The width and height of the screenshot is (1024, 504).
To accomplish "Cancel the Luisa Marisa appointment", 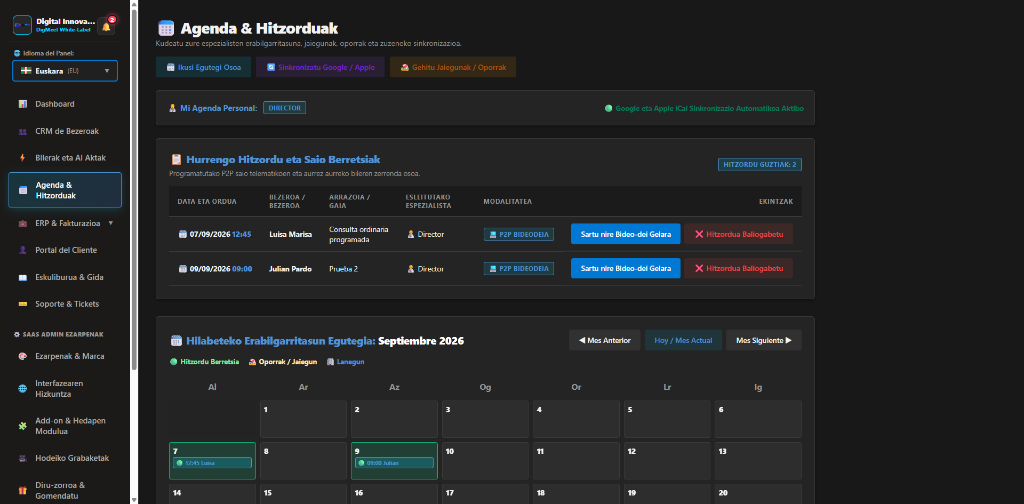I will tap(739, 234).
